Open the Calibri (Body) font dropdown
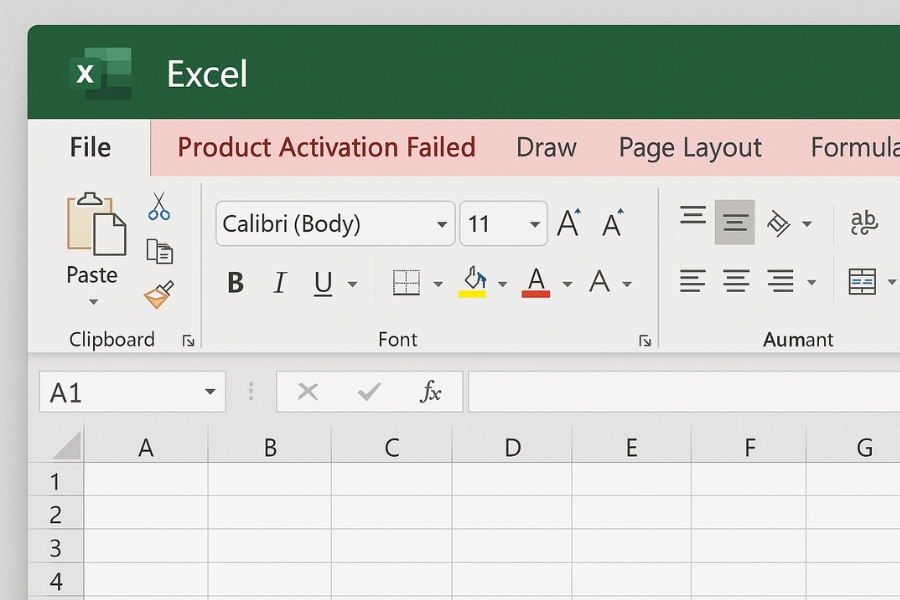 (x=442, y=224)
